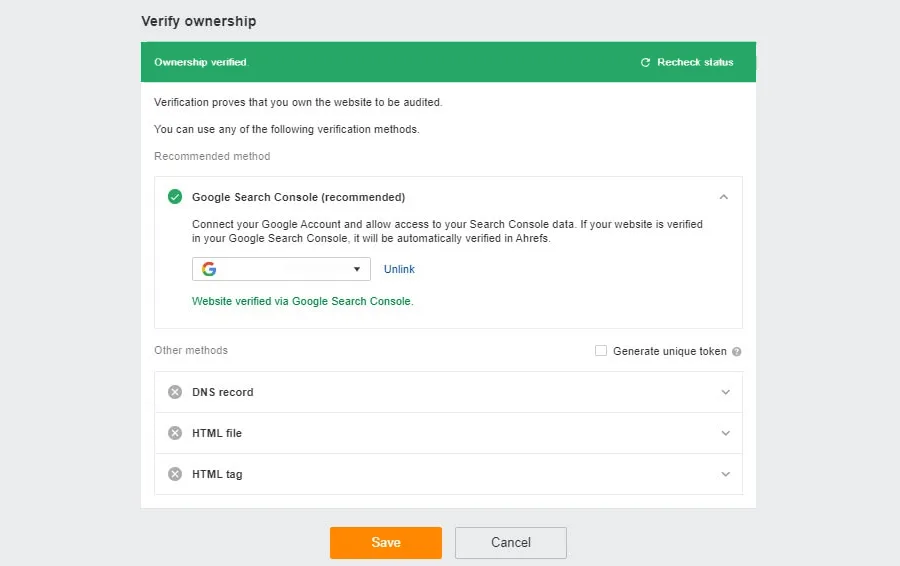900x566 pixels.
Task: Click the gray X icon next to HTML tag
Action: [175, 474]
